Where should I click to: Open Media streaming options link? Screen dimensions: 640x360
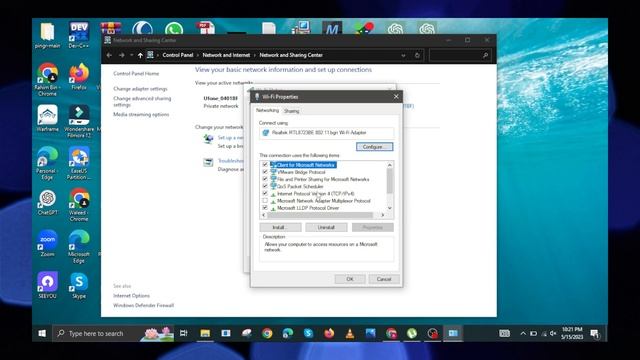pos(141,115)
